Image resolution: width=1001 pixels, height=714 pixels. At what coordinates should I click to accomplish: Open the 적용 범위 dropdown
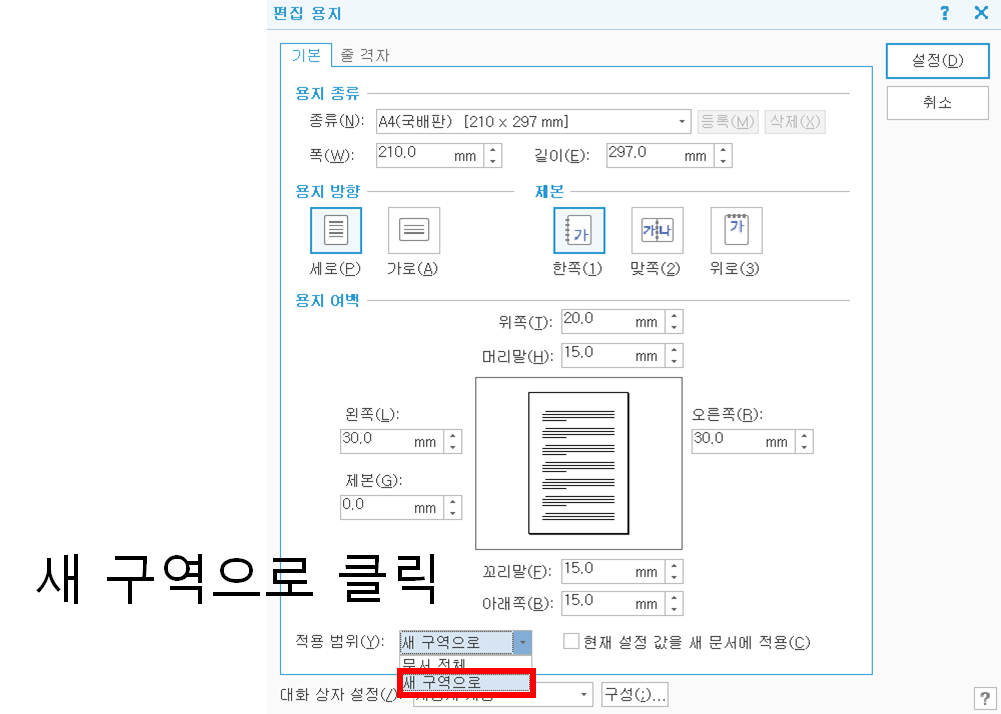point(524,641)
